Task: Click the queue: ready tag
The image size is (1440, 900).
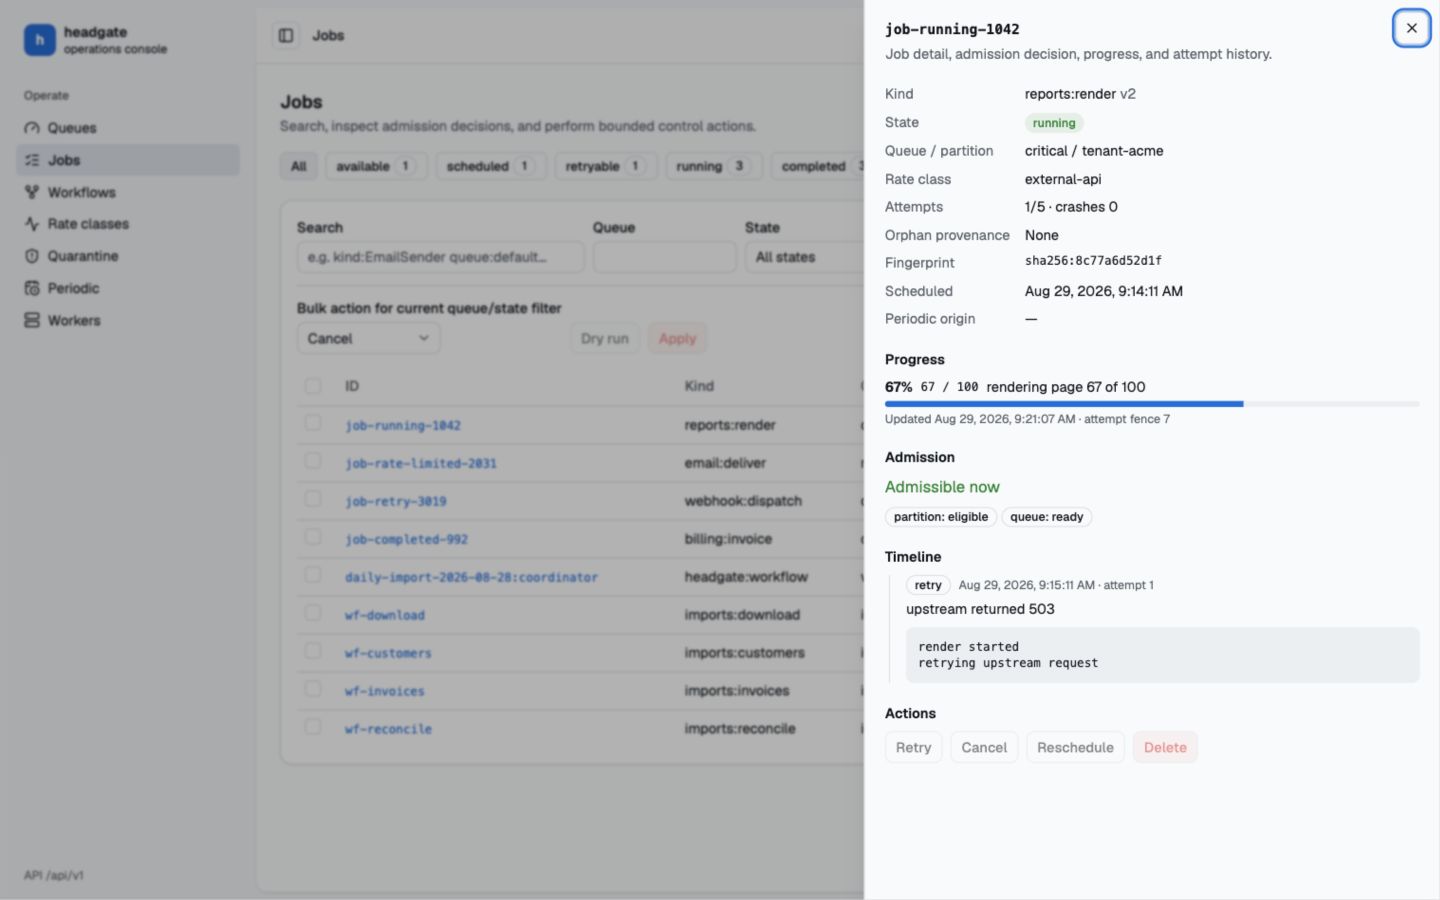Action: coord(1047,517)
